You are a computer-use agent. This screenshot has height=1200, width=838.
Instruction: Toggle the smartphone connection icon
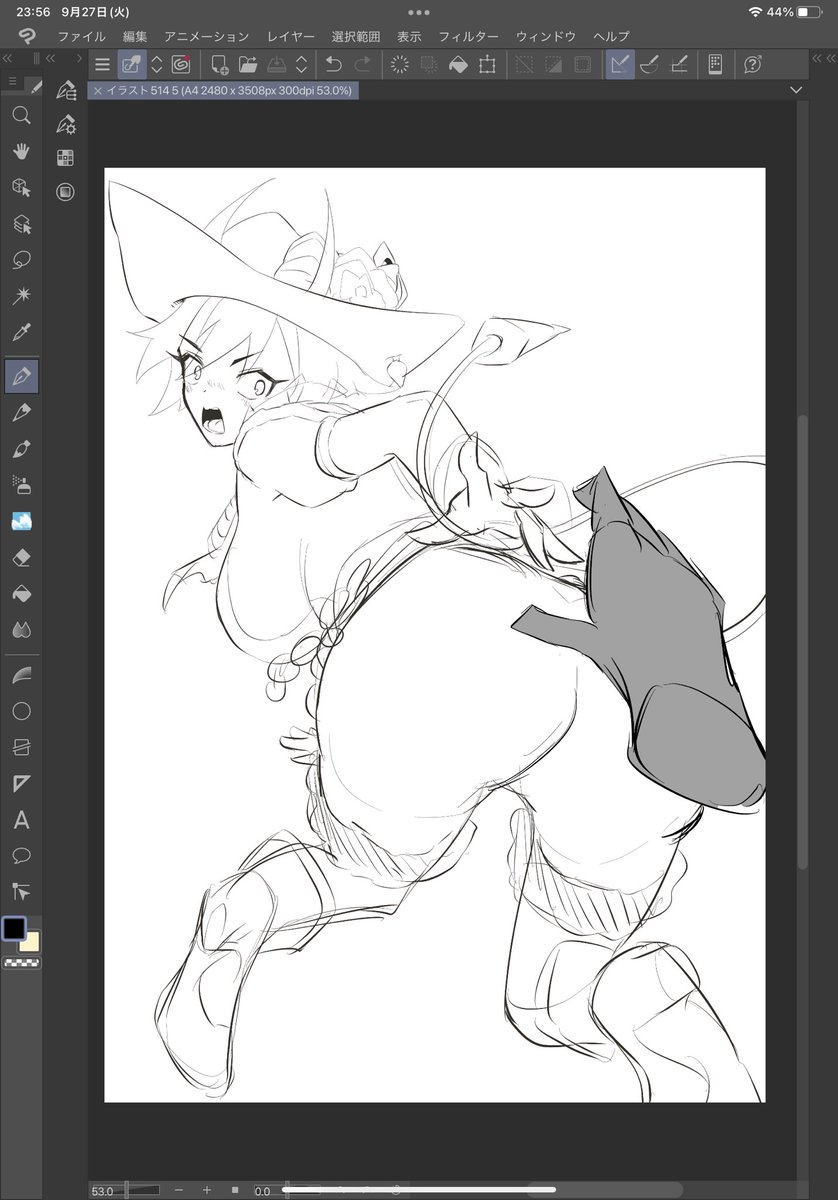point(715,65)
